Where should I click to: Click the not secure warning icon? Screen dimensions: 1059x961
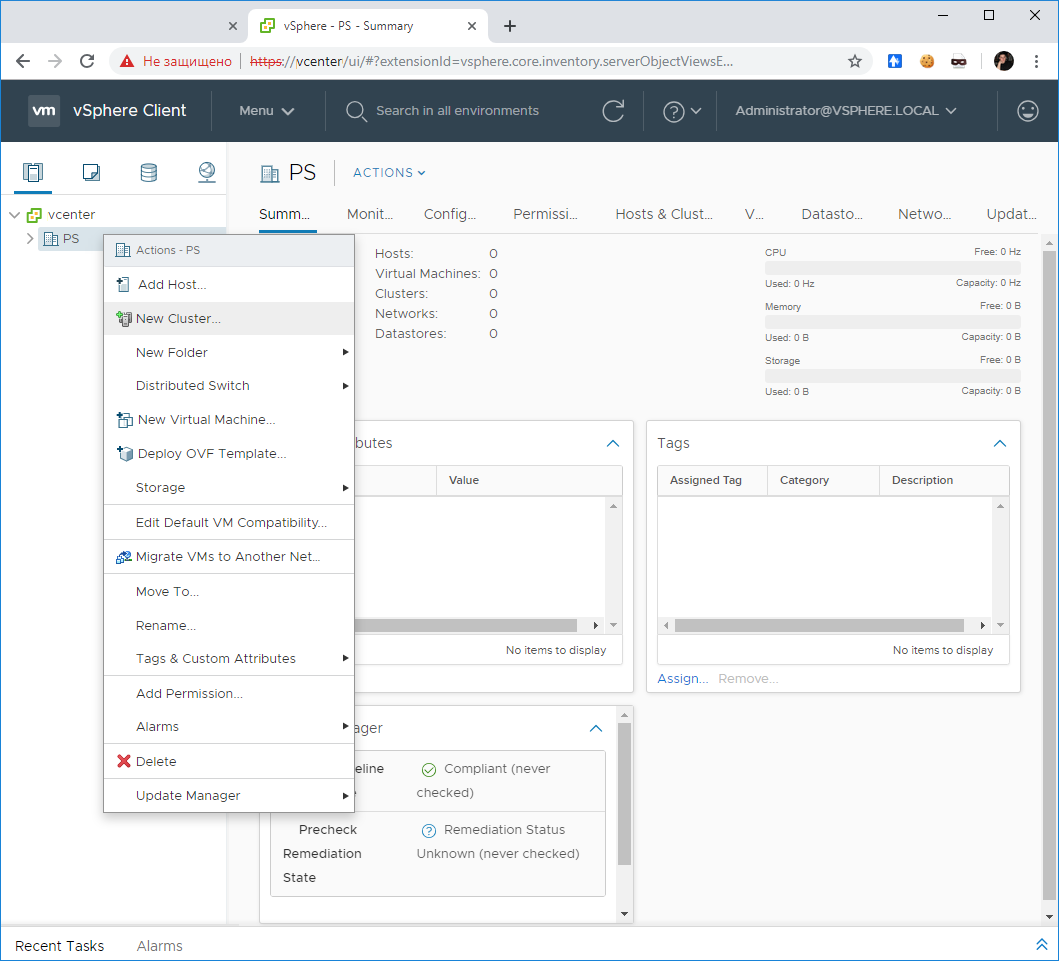point(127,61)
